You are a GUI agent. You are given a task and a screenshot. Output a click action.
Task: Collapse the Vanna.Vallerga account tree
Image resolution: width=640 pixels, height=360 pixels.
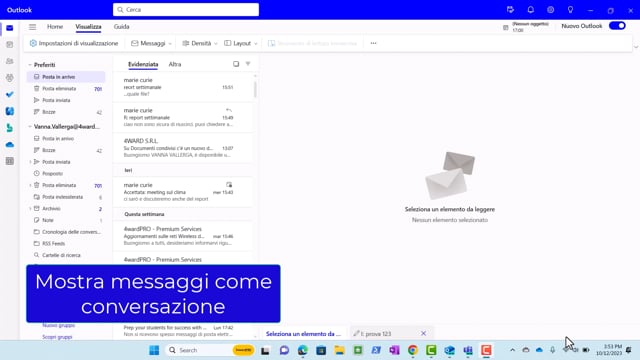[30, 127]
